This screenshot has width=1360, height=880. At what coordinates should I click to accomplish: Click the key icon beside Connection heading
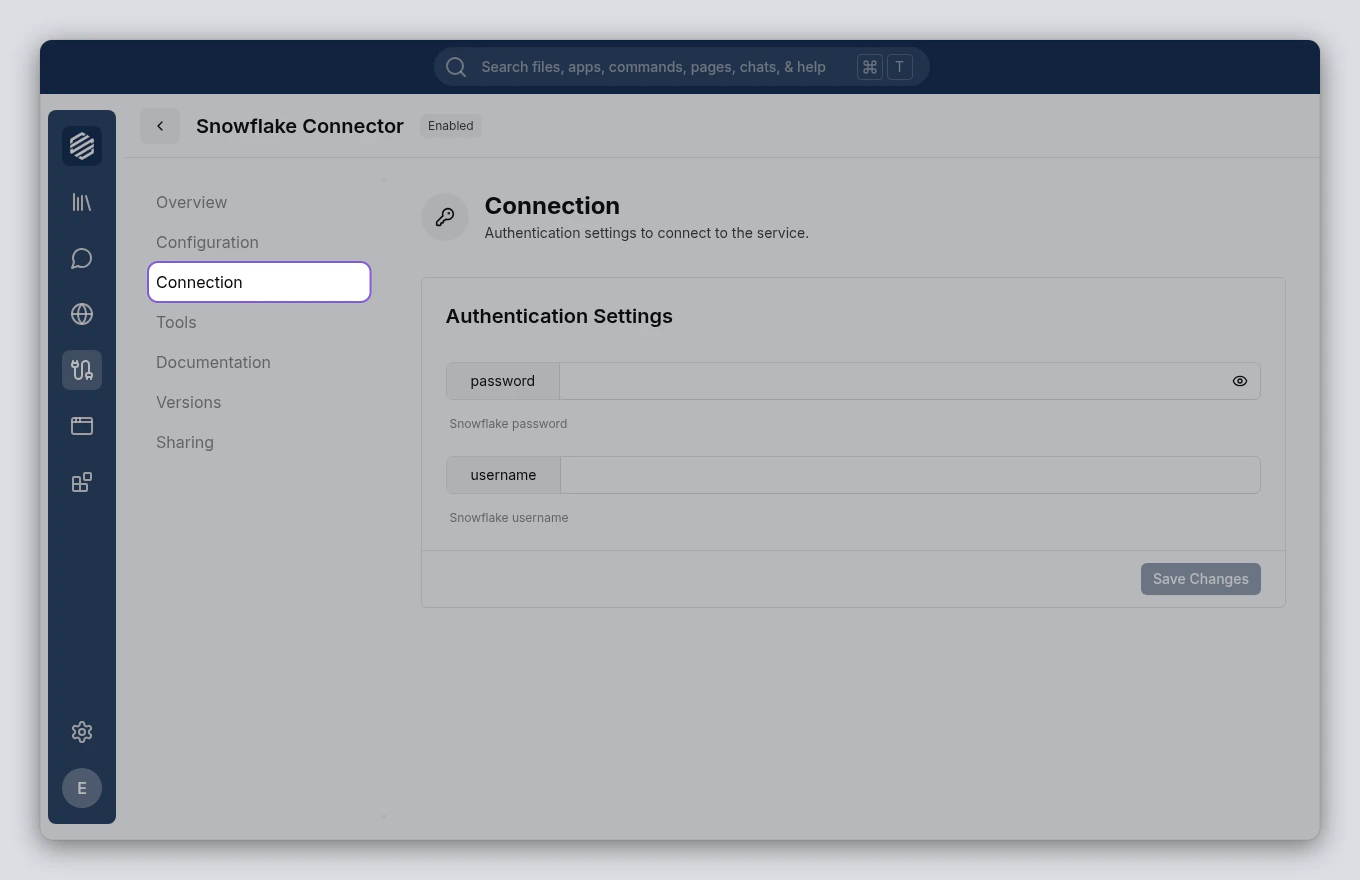445,217
